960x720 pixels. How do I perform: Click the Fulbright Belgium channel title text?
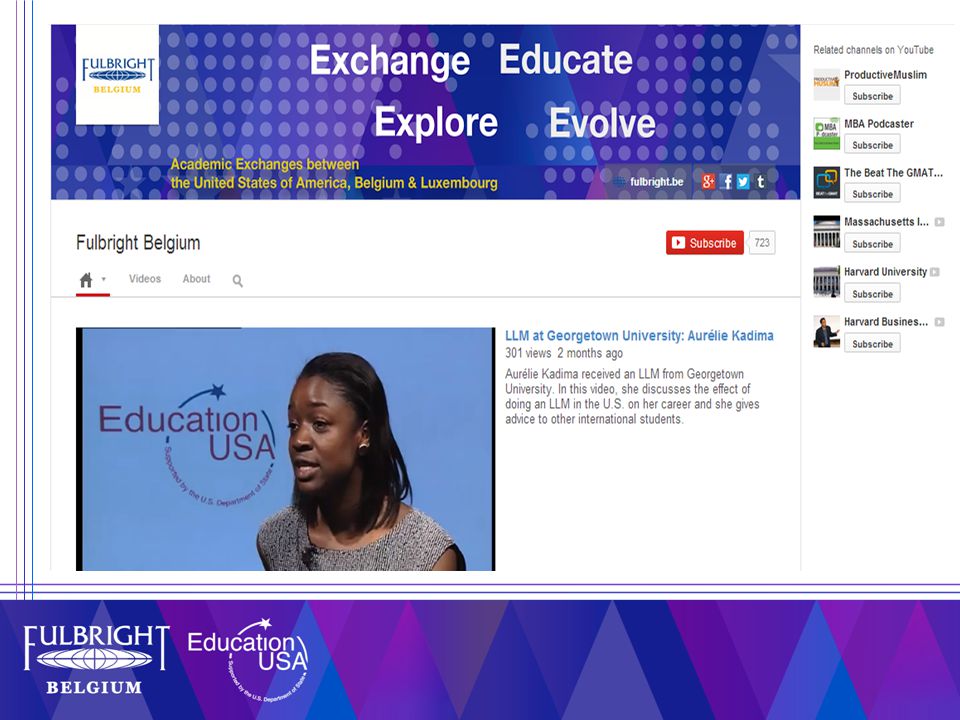point(138,243)
